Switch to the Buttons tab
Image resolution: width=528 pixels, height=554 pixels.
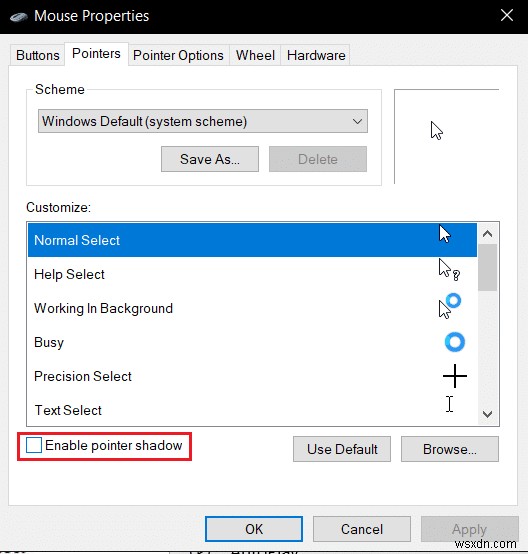[37, 55]
